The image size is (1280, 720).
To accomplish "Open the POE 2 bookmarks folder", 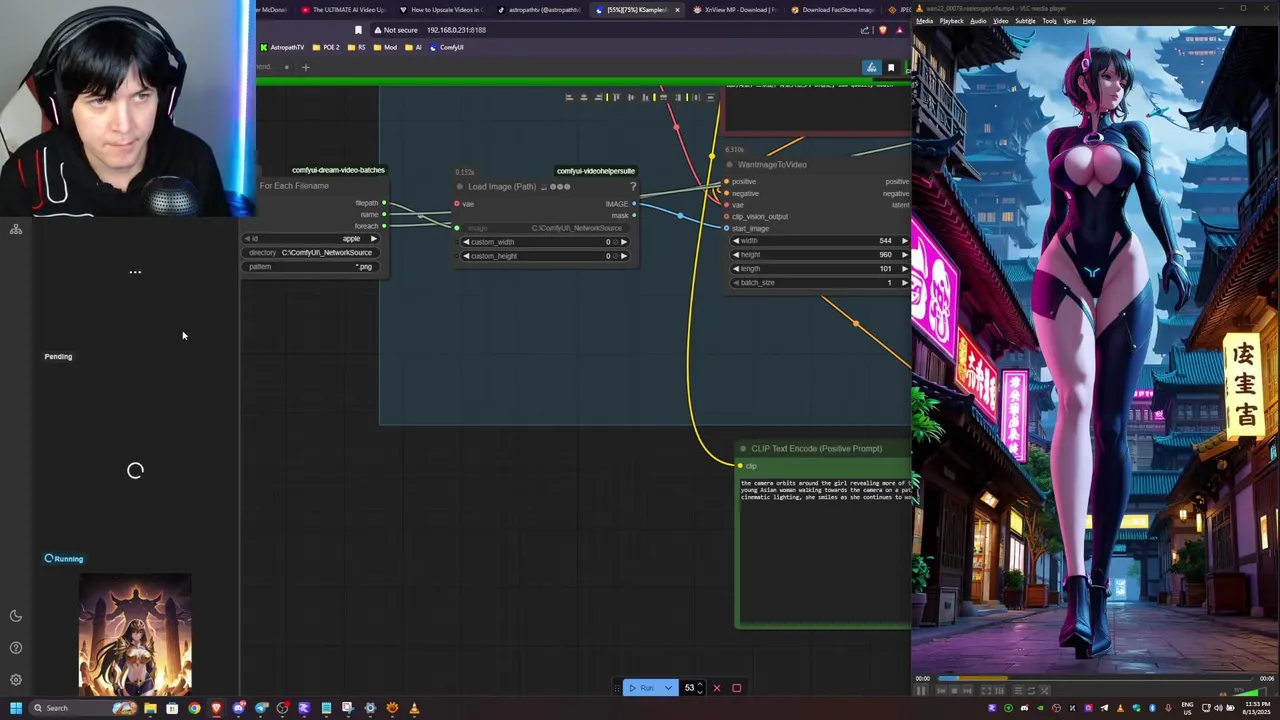I will pos(326,47).
